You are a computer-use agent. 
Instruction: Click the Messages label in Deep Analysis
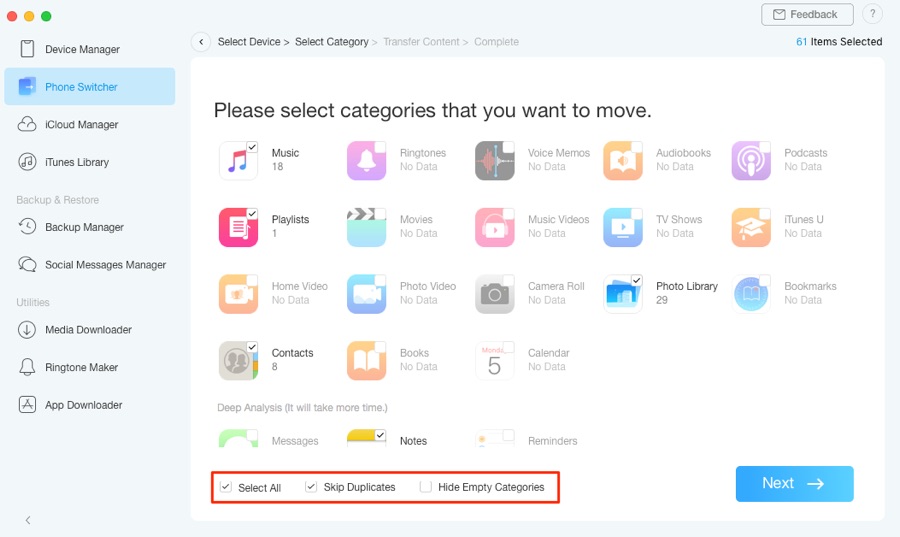[295, 441]
